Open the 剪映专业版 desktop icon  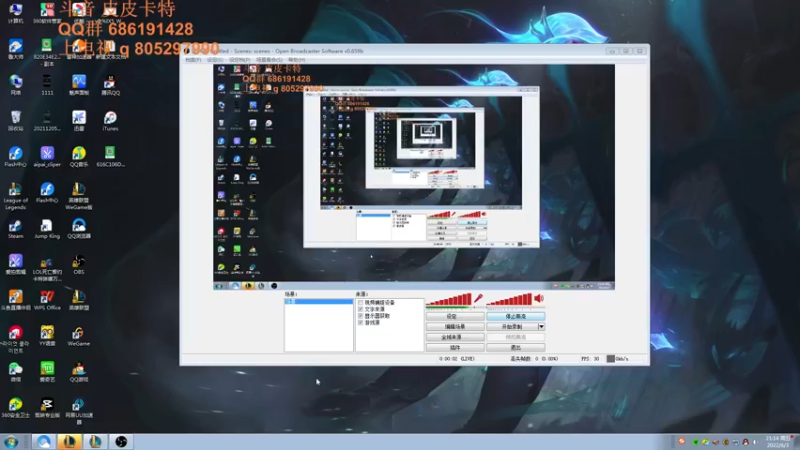tap(47, 408)
